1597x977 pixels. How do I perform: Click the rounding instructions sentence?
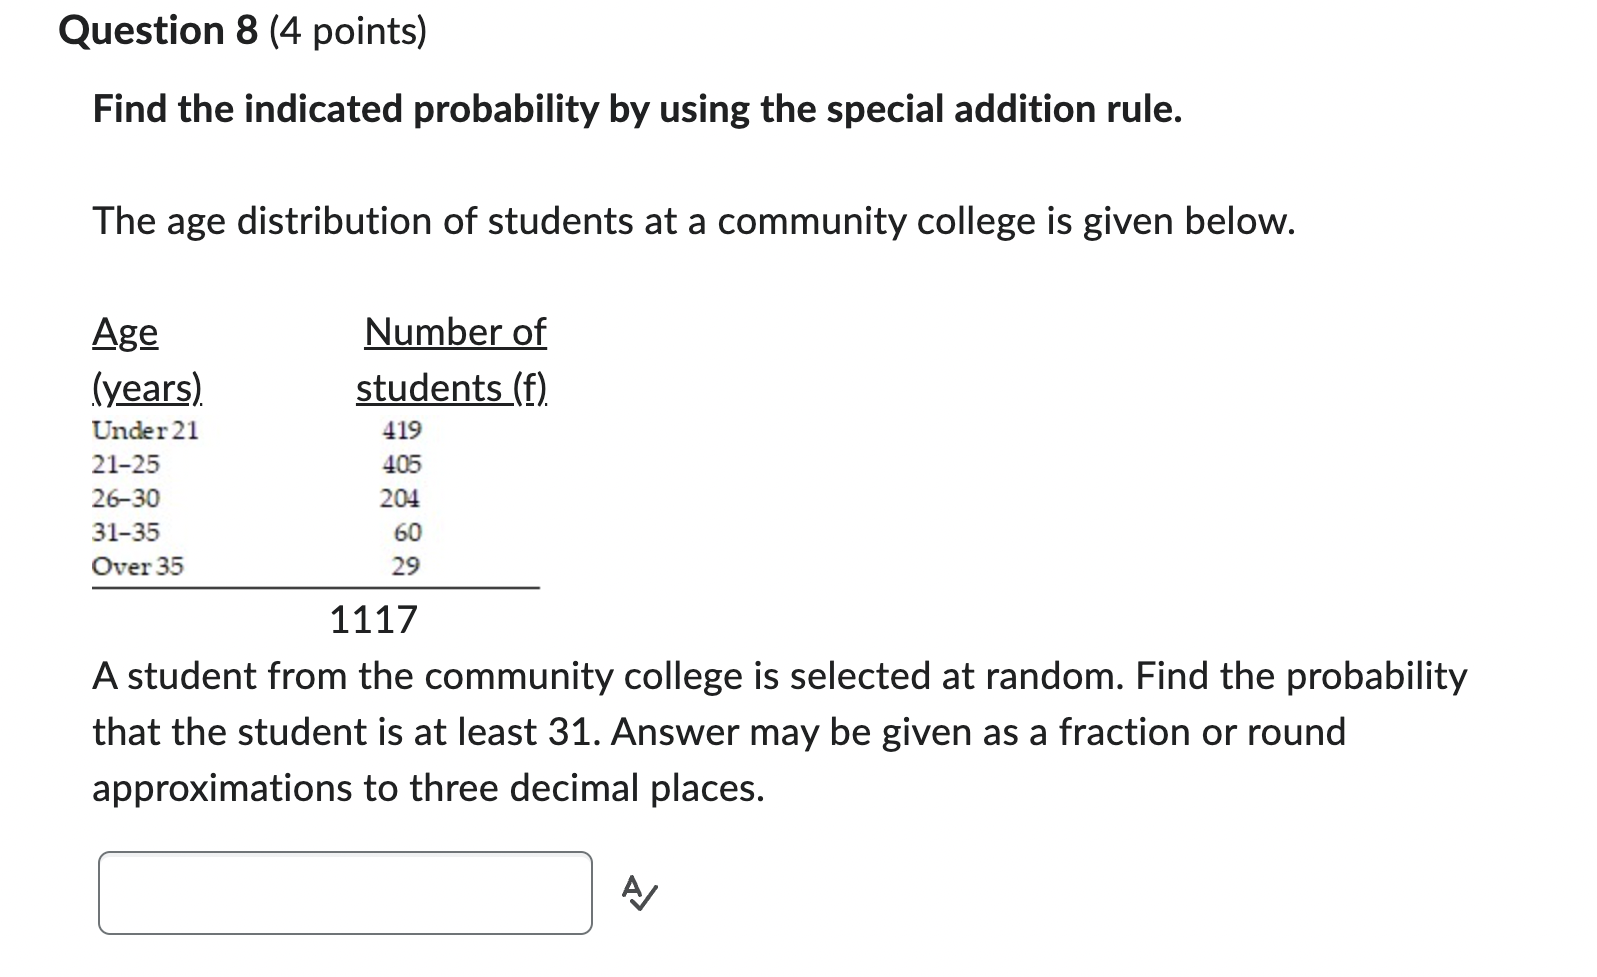[427, 788]
